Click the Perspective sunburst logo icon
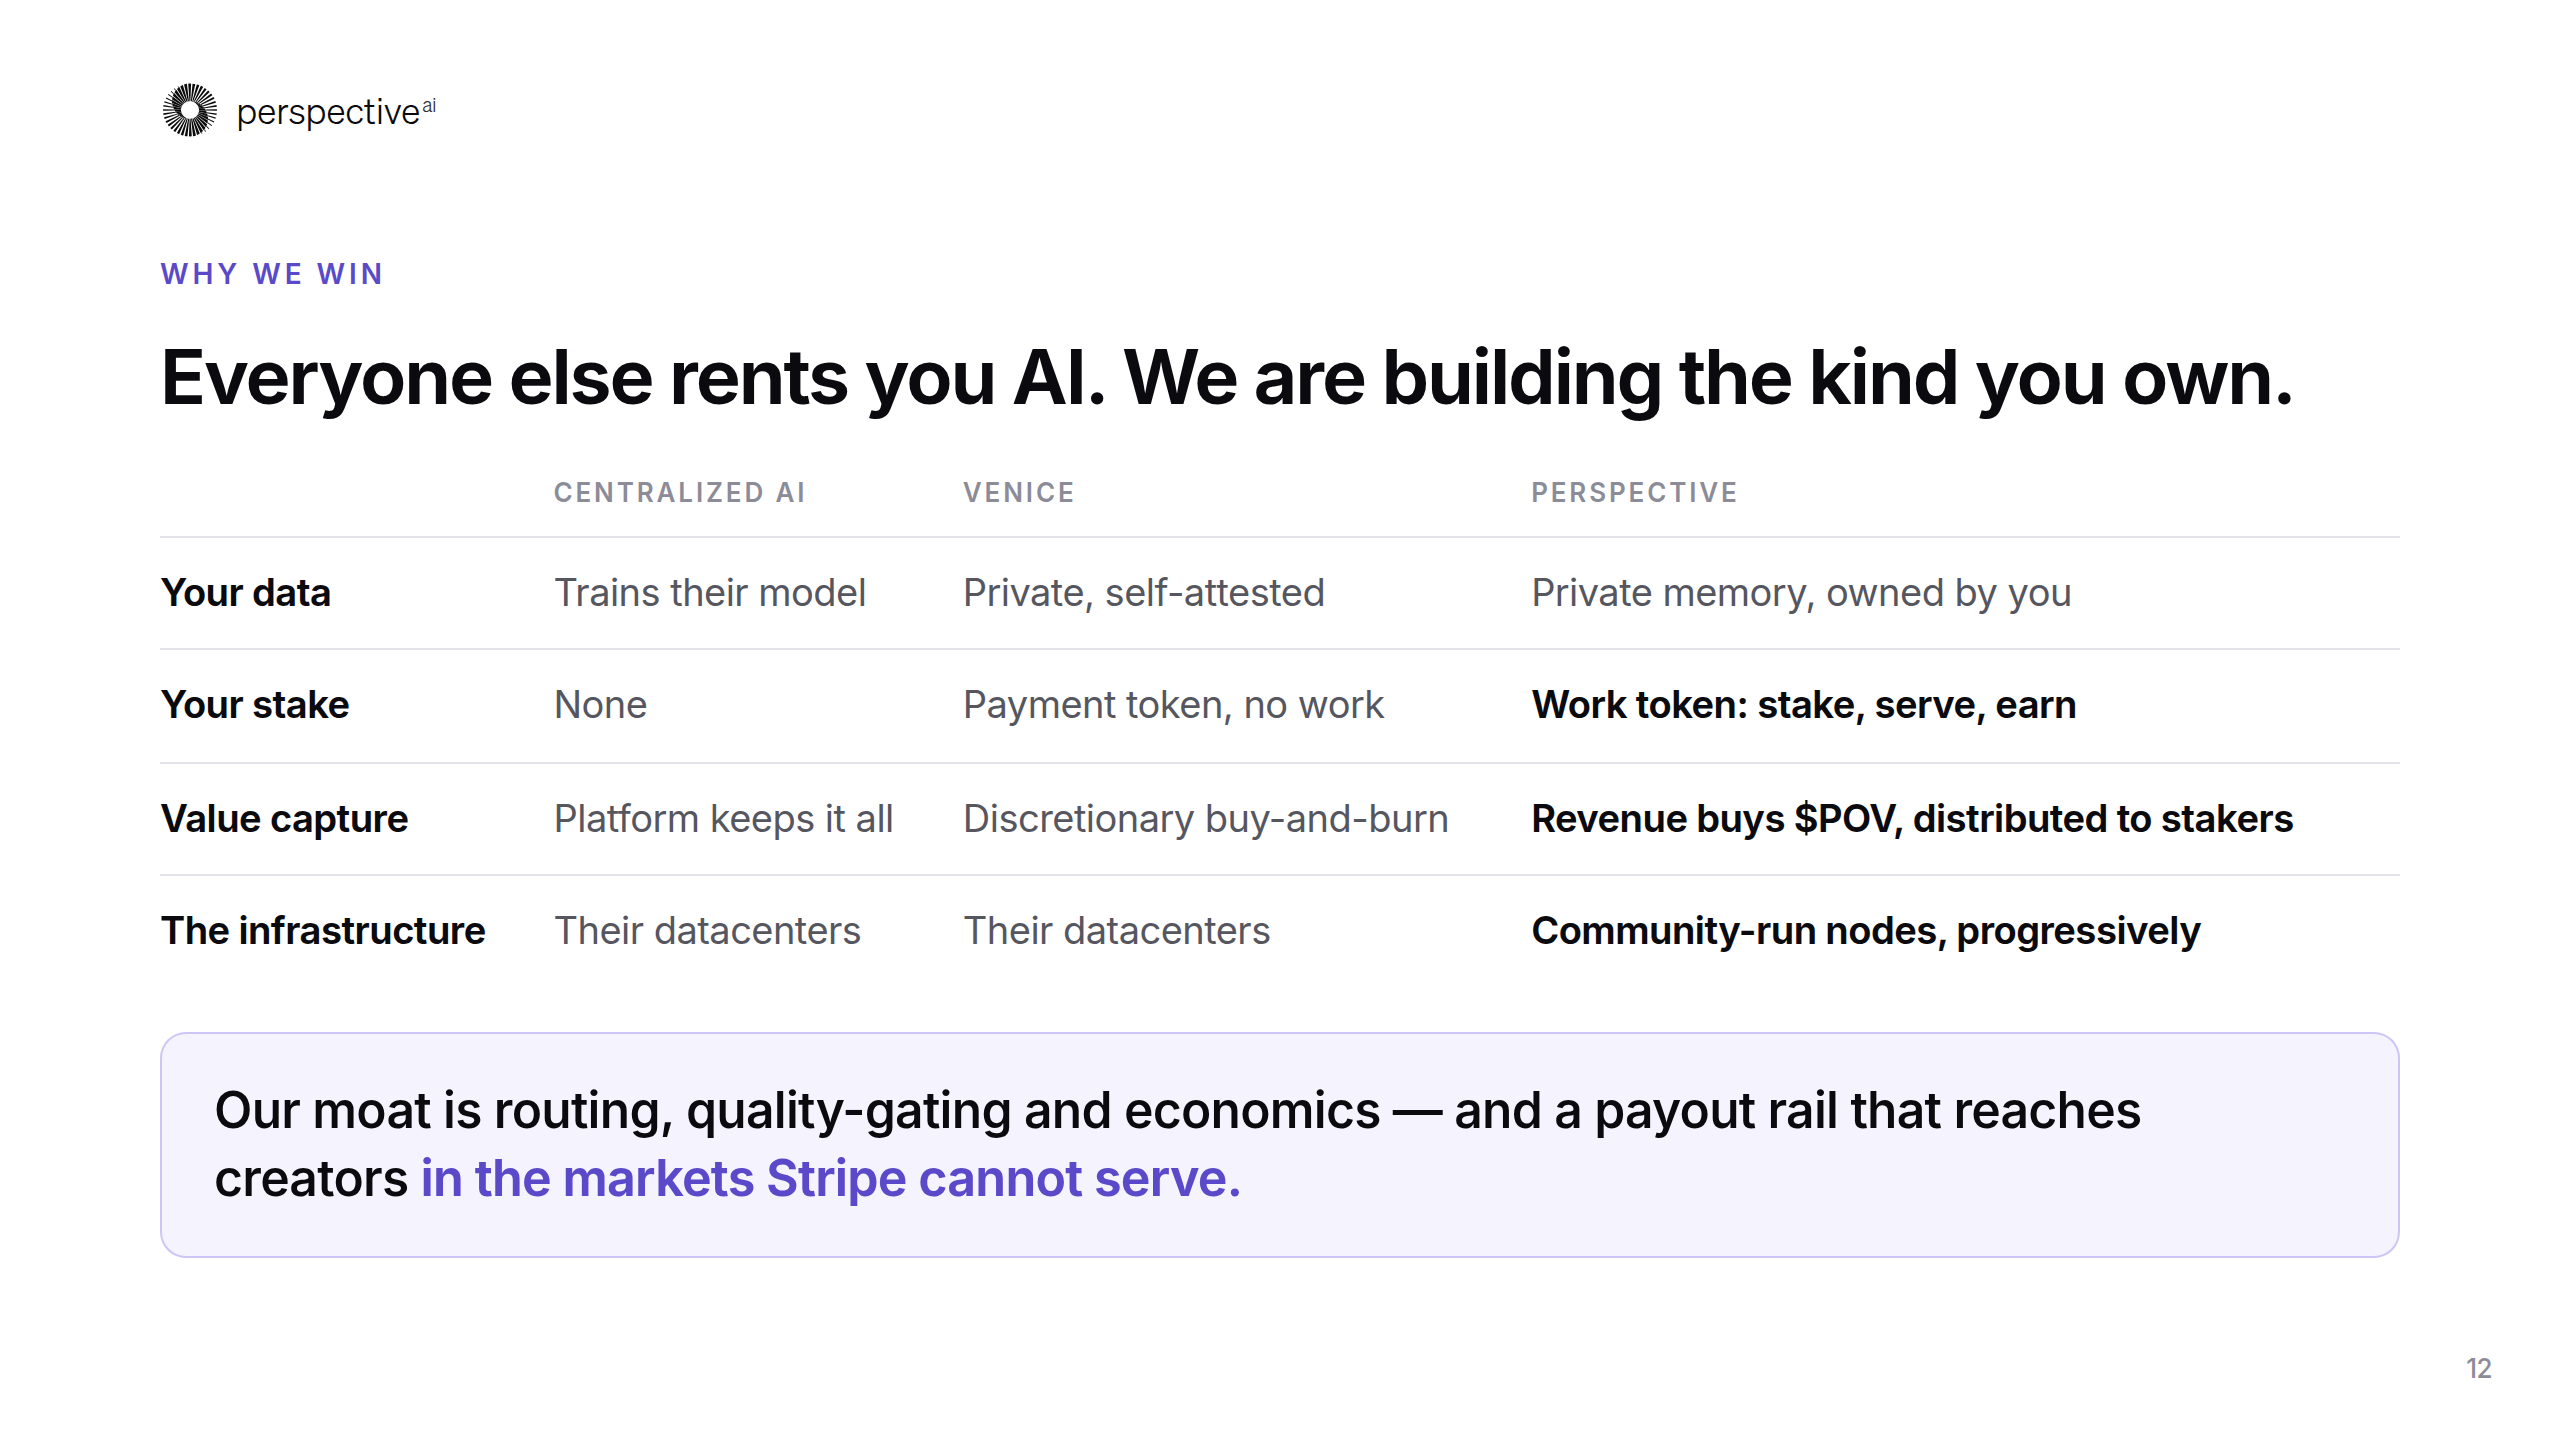Screen dimensions: 2560x1440 click(190, 110)
